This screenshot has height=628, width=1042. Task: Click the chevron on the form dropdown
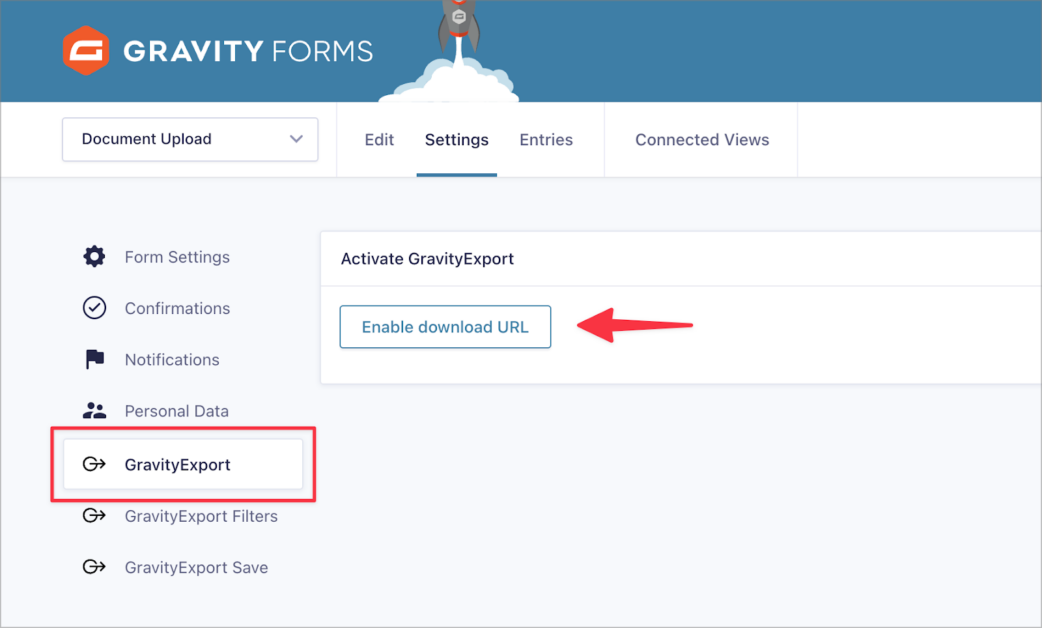tap(298, 139)
